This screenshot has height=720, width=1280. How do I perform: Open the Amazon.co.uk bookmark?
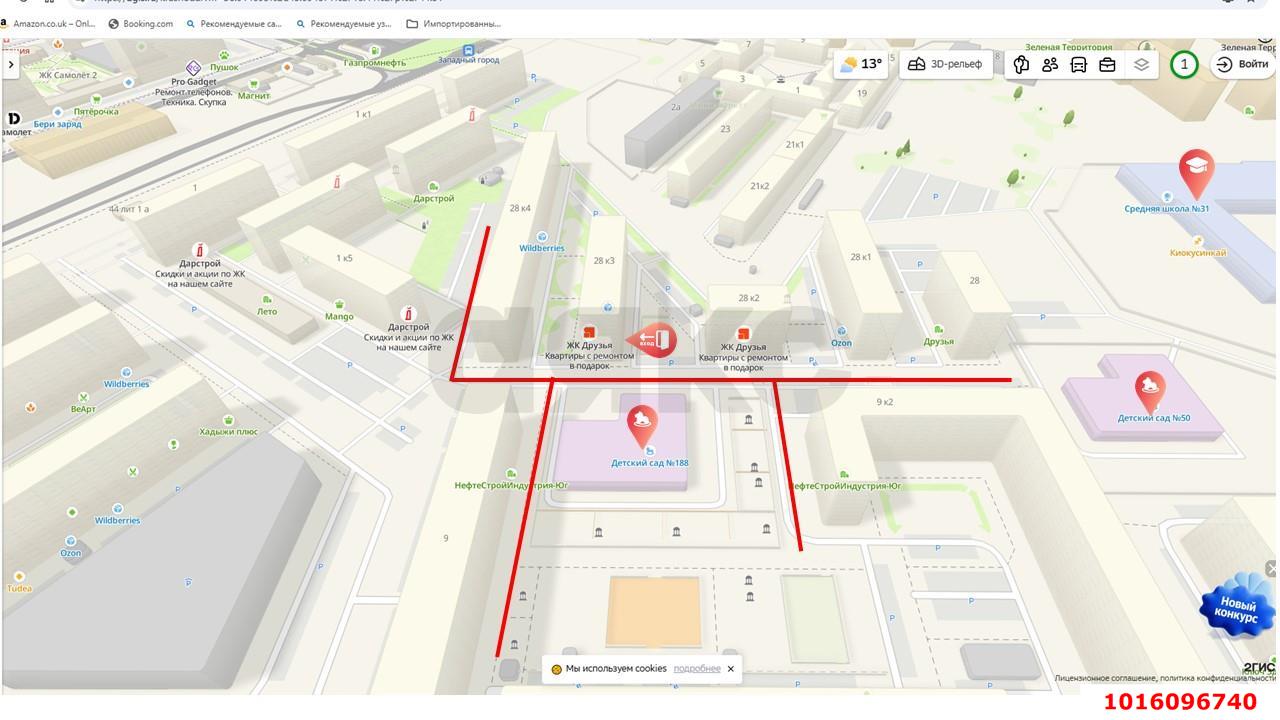(48, 23)
